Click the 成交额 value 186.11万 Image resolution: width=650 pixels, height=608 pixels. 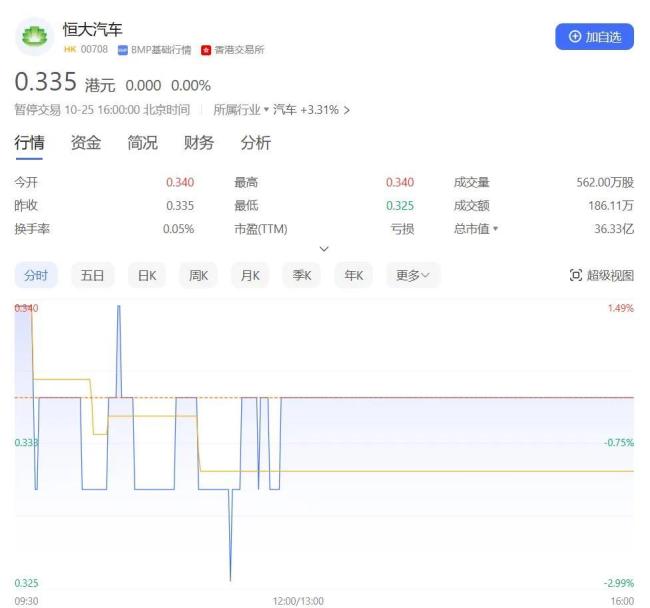click(x=611, y=205)
